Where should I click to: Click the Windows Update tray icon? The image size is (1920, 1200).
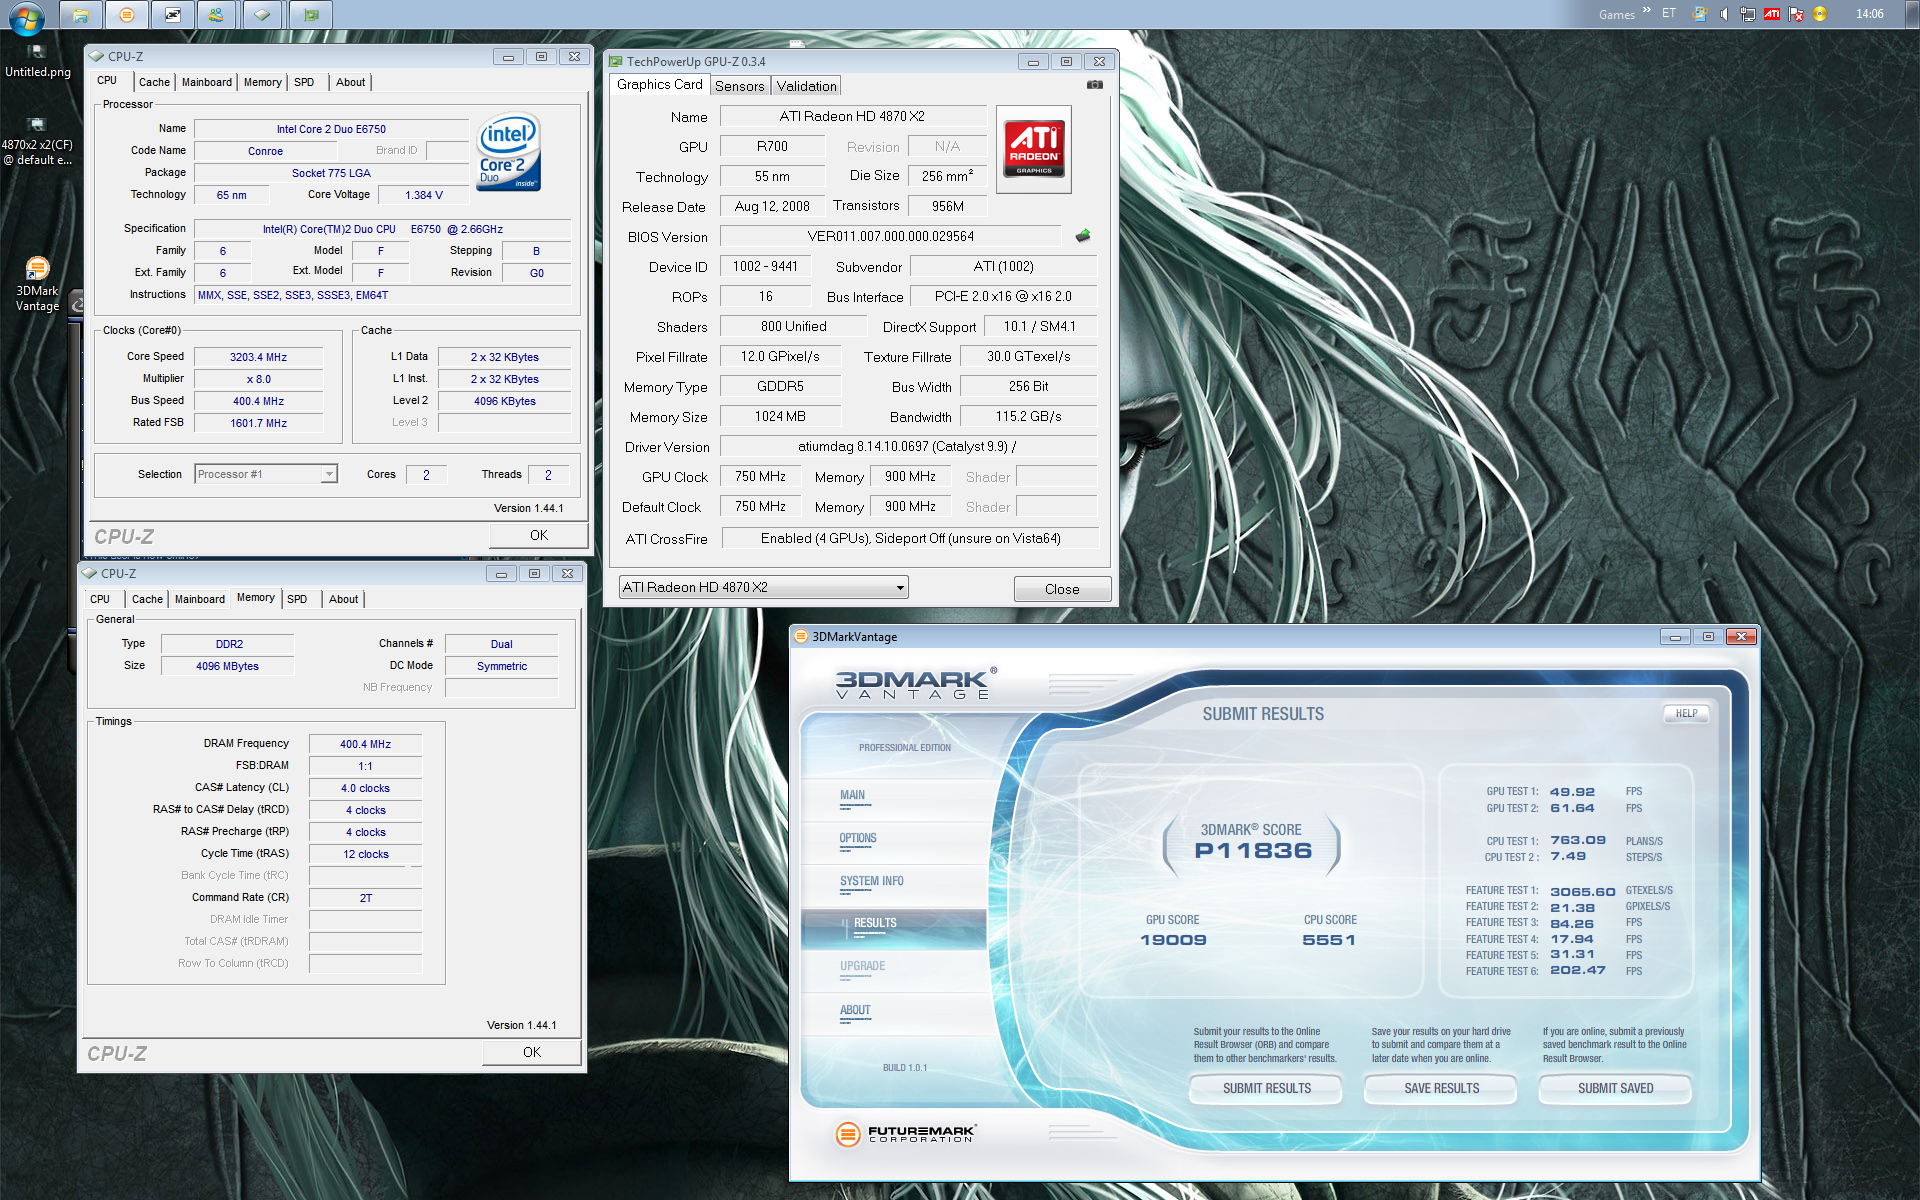click(1700, 14)
